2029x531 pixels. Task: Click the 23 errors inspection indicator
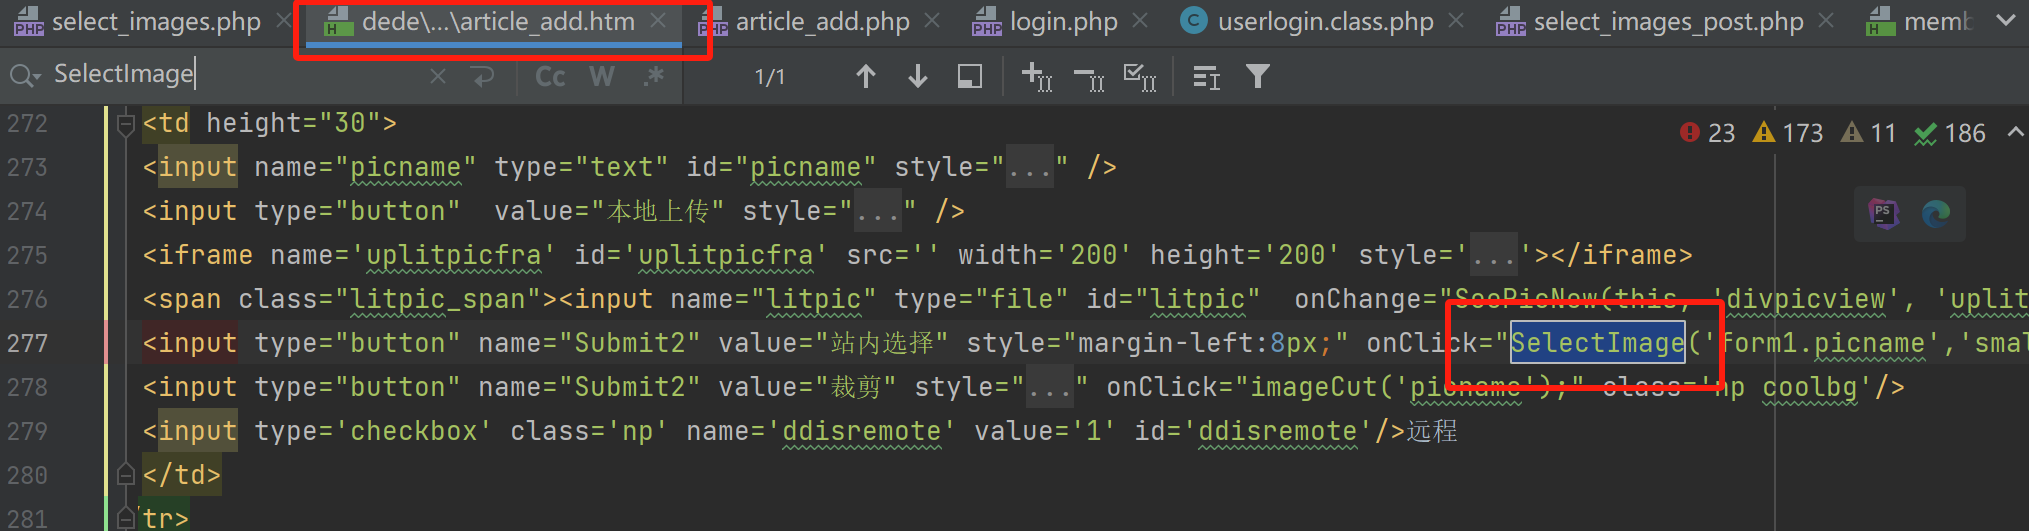point(1708,133)
